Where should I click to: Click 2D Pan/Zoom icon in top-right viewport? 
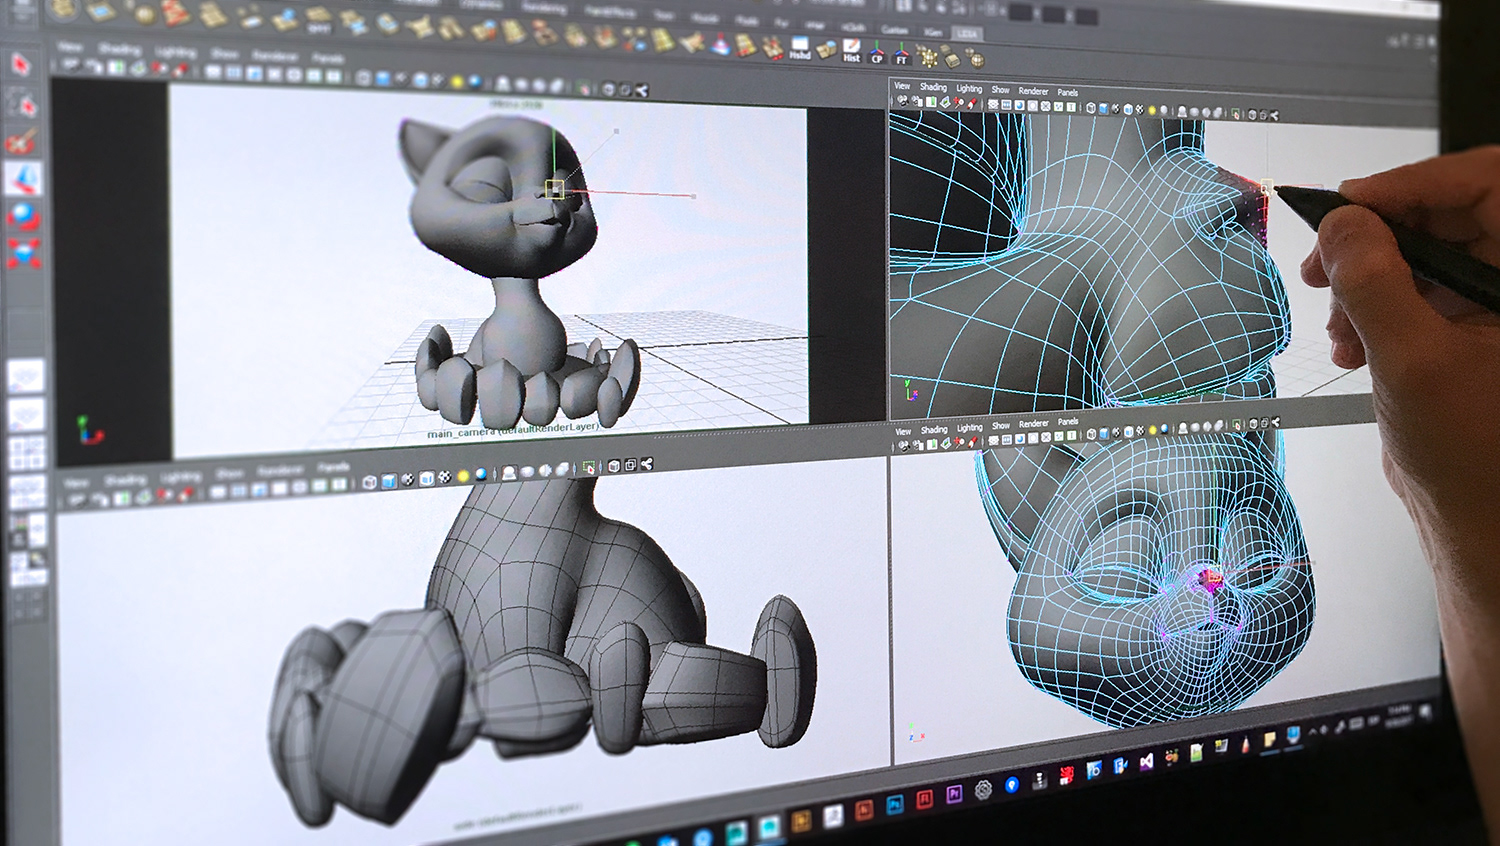958,103
